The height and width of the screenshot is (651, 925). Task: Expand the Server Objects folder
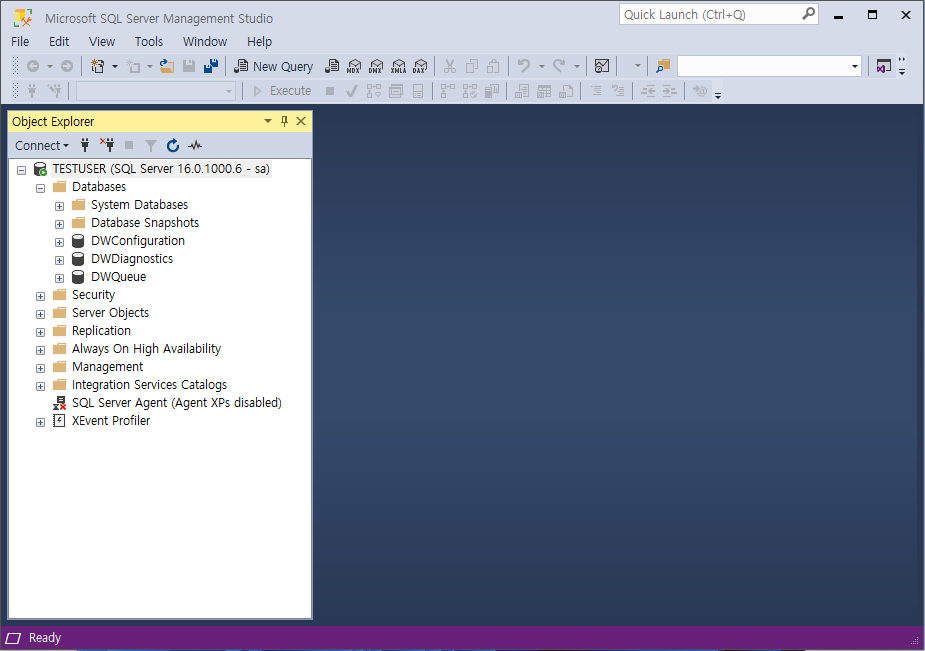point(41,314)
